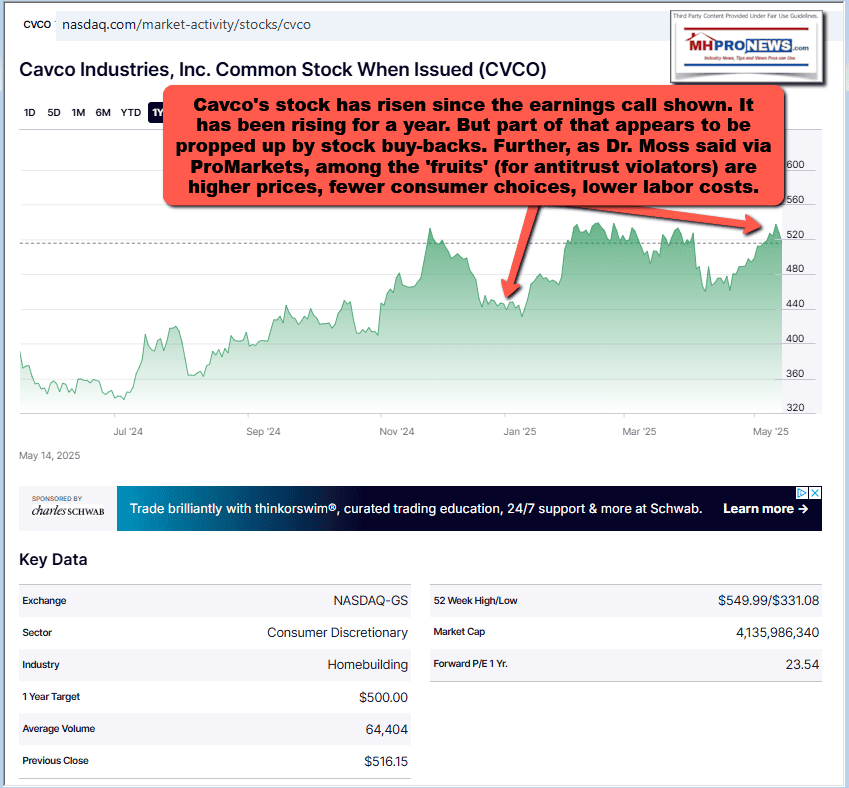
Task: Select the Homebuilding industry value
Action: (368, 665)
